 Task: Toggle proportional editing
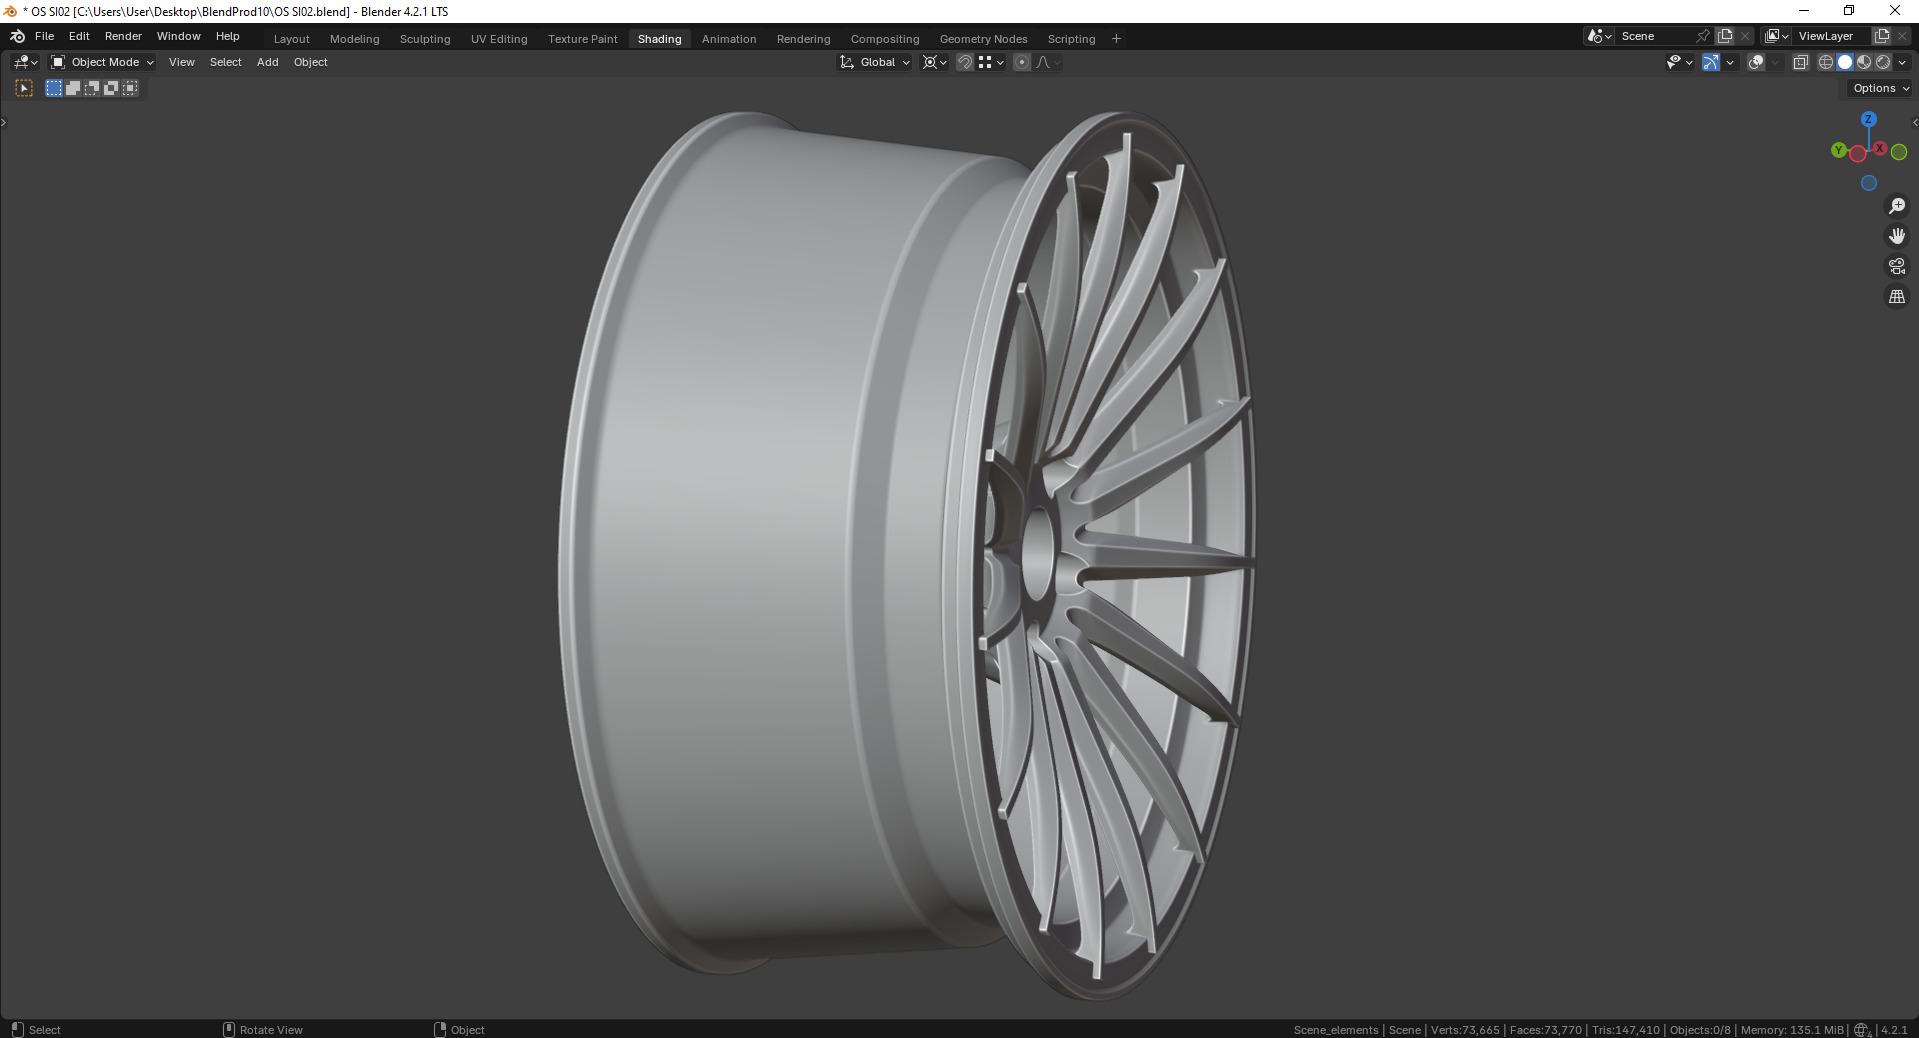click(x=1022, y=62)
